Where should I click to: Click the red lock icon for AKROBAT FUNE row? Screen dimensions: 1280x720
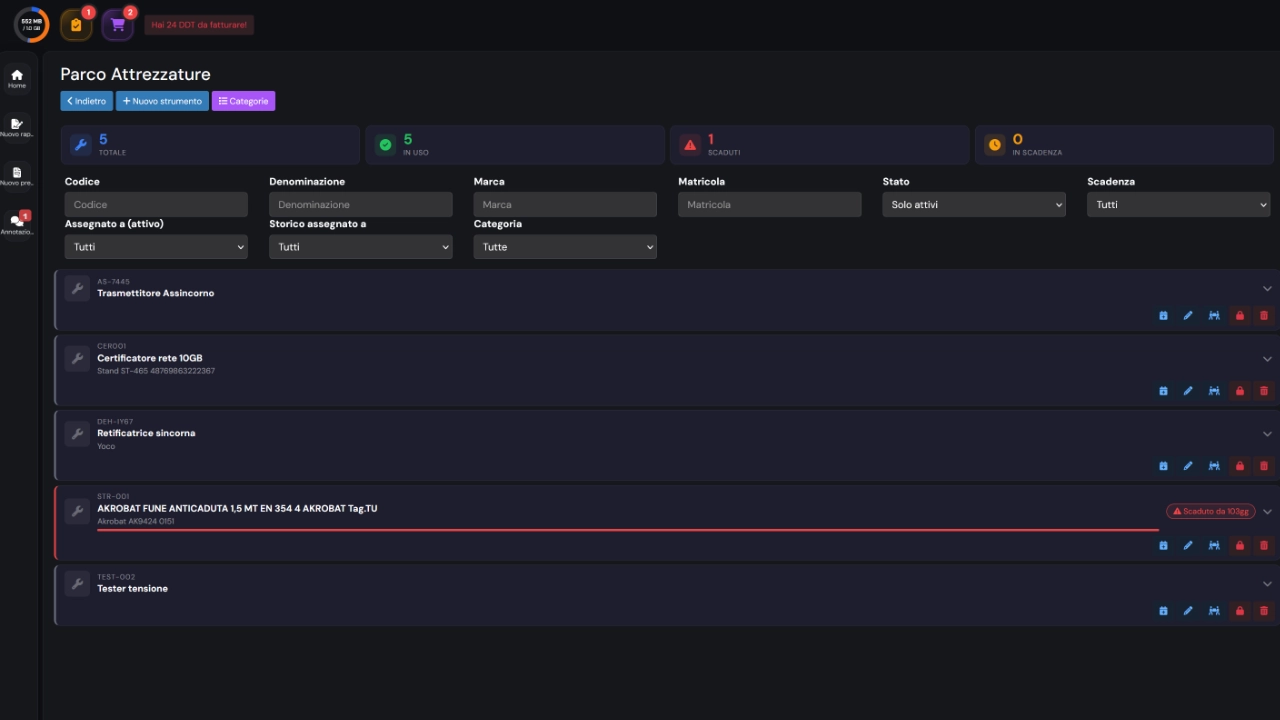pyautogui.click(x=1240, y=546)
